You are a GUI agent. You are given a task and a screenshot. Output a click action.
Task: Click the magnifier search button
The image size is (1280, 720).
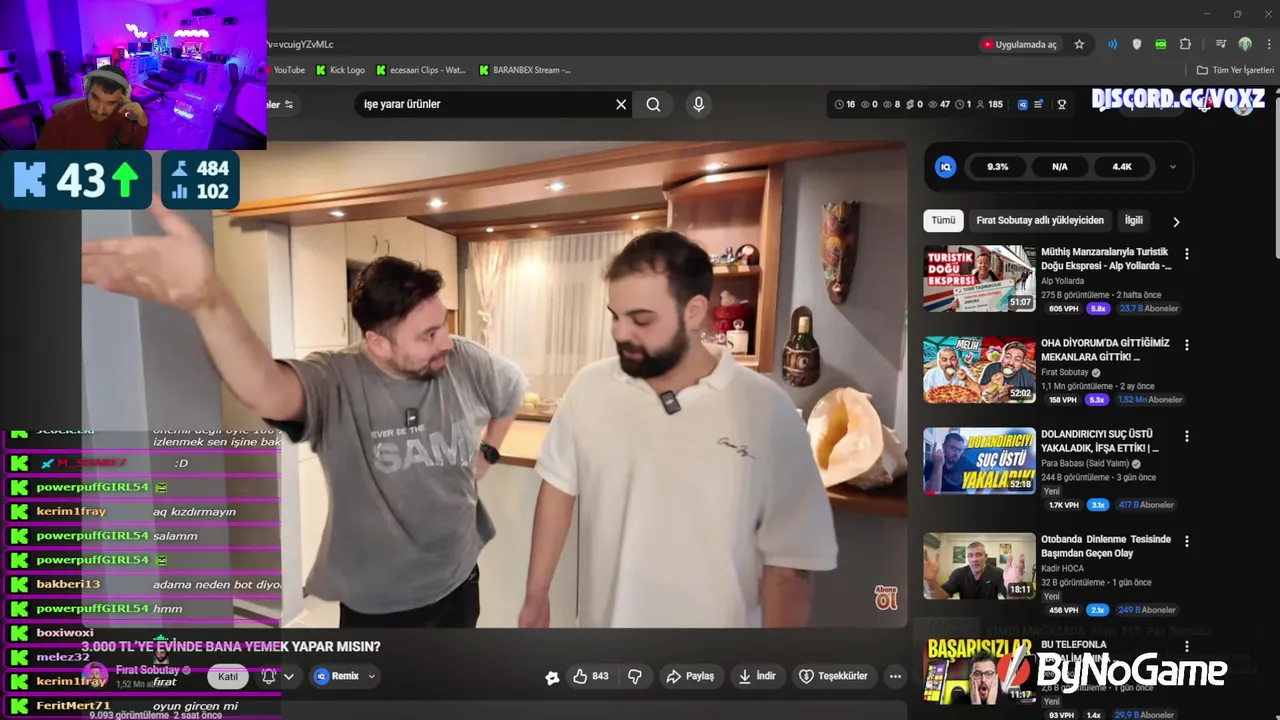coord(653,104)
